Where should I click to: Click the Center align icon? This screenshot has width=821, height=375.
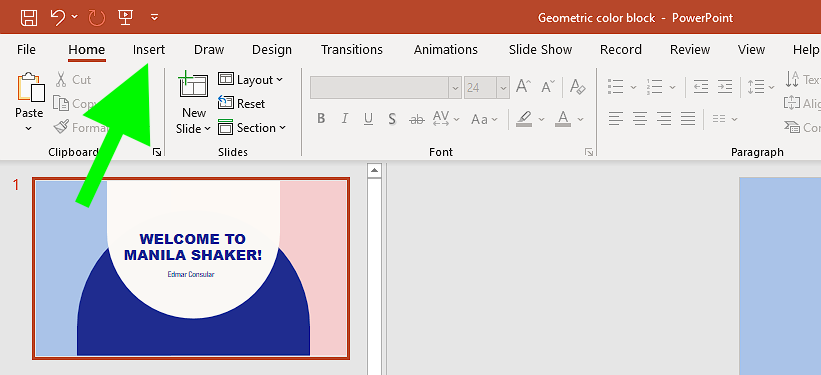(640, 118)
